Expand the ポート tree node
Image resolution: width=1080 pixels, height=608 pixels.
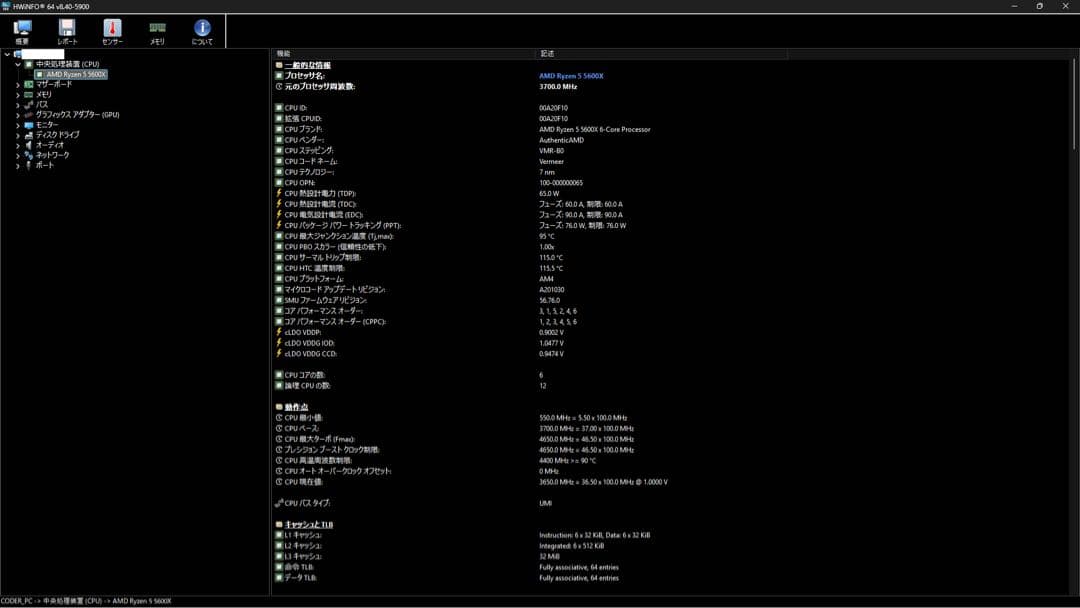tap(18, 165)
